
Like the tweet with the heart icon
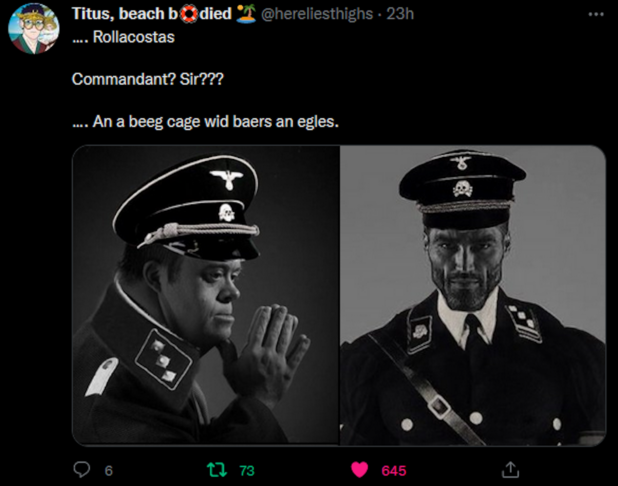(360, 470)
